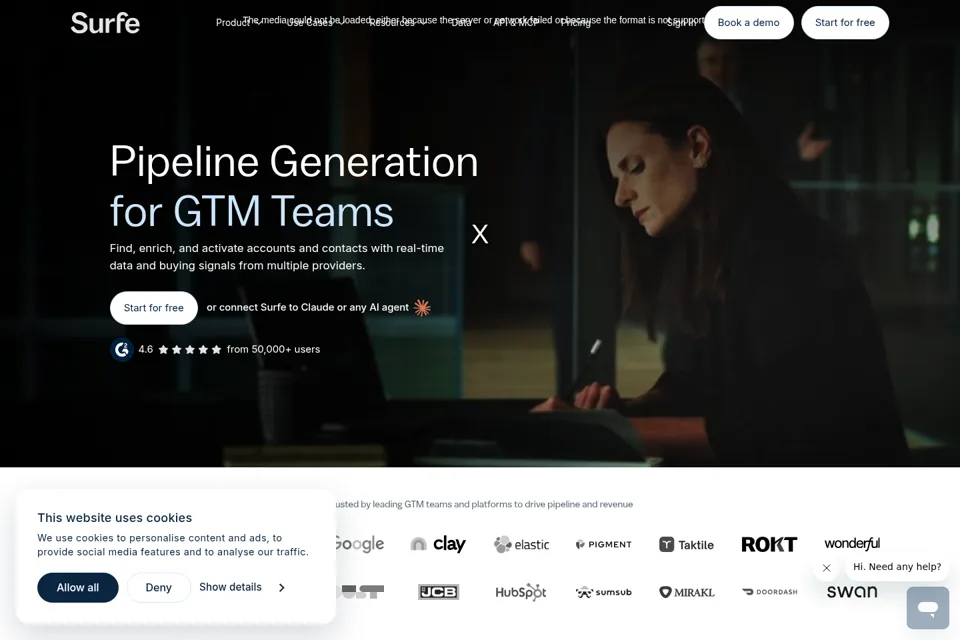Click the JCB logo

[x=438, y=592]
